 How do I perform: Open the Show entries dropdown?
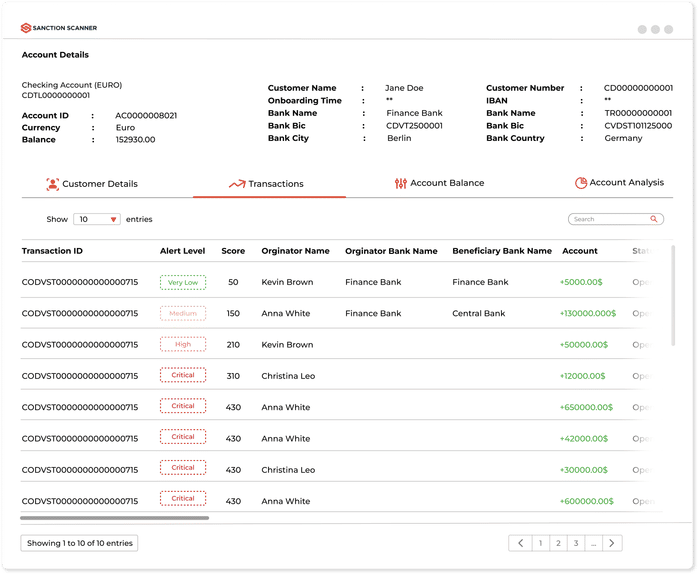point(97,219)
